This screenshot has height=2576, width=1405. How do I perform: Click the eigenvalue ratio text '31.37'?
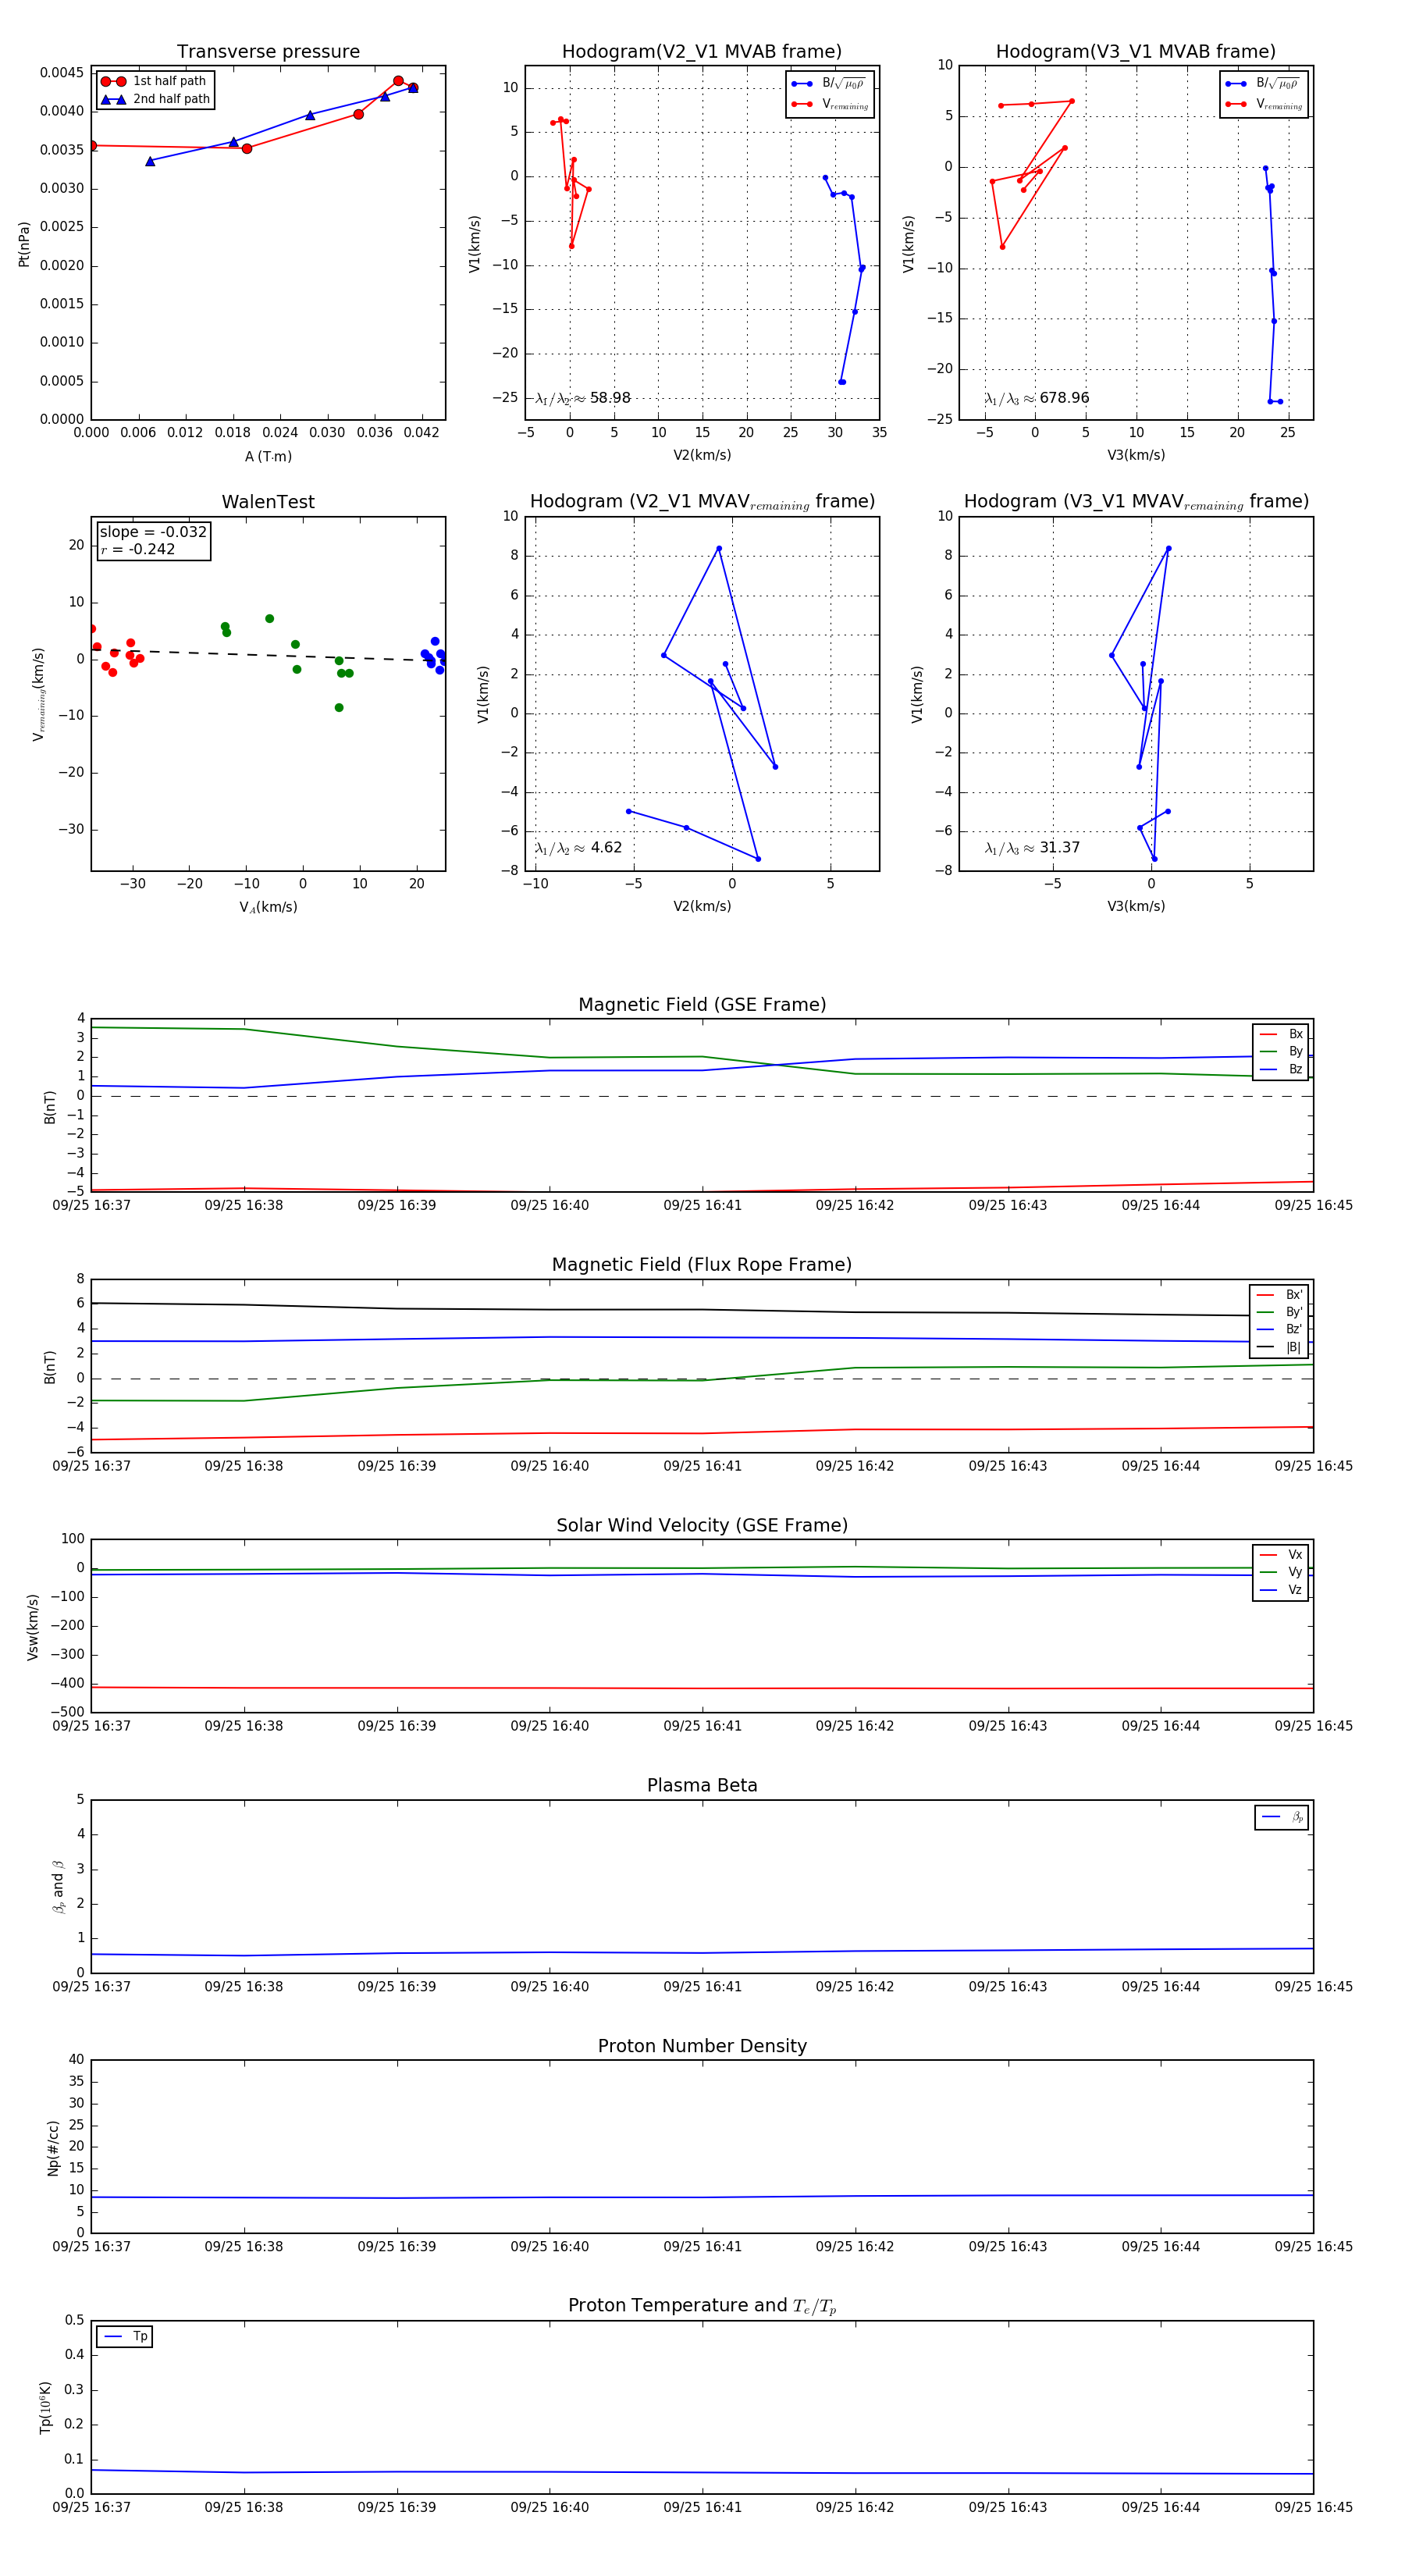pyautogui.click(x=1060, y=848)
